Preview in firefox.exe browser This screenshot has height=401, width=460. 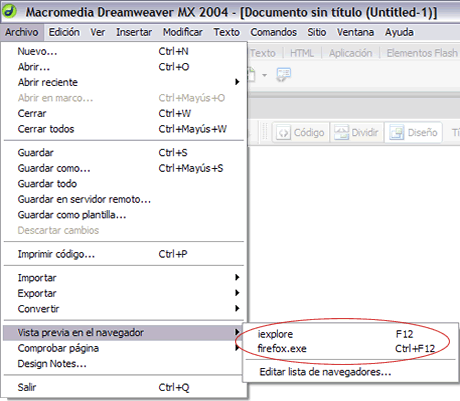coord(351,349)
